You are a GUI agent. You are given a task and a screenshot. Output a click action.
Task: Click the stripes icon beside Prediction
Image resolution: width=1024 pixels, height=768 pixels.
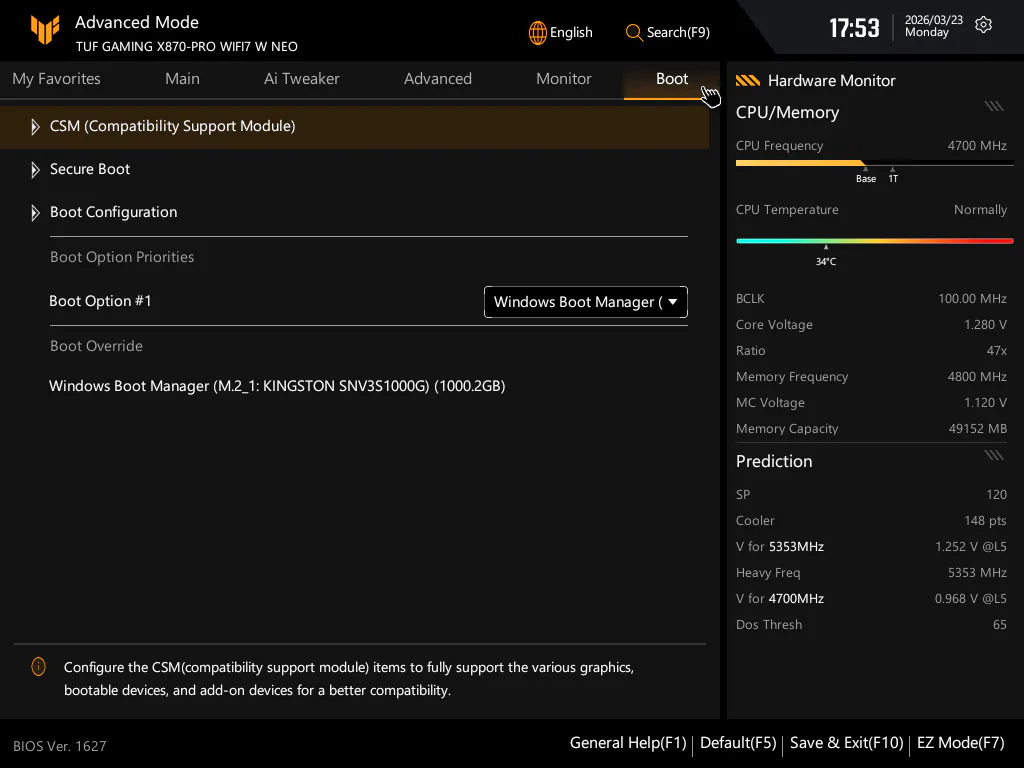click(994, 455)
